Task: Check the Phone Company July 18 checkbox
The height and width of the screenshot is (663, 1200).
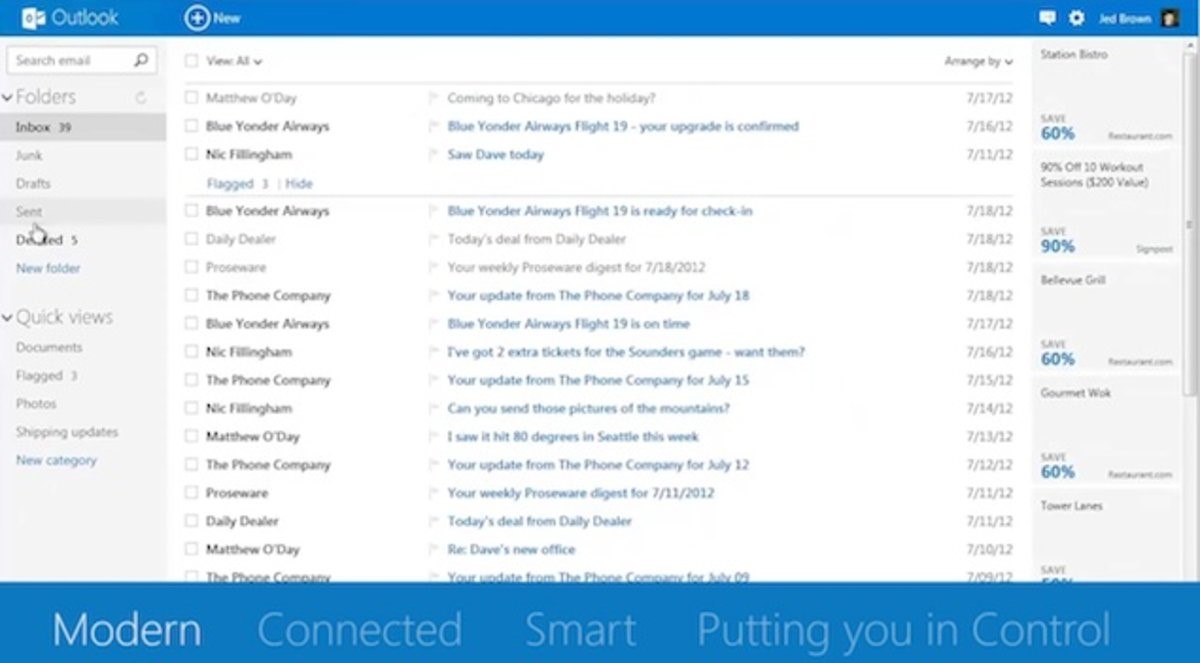Action: (191, 295)
